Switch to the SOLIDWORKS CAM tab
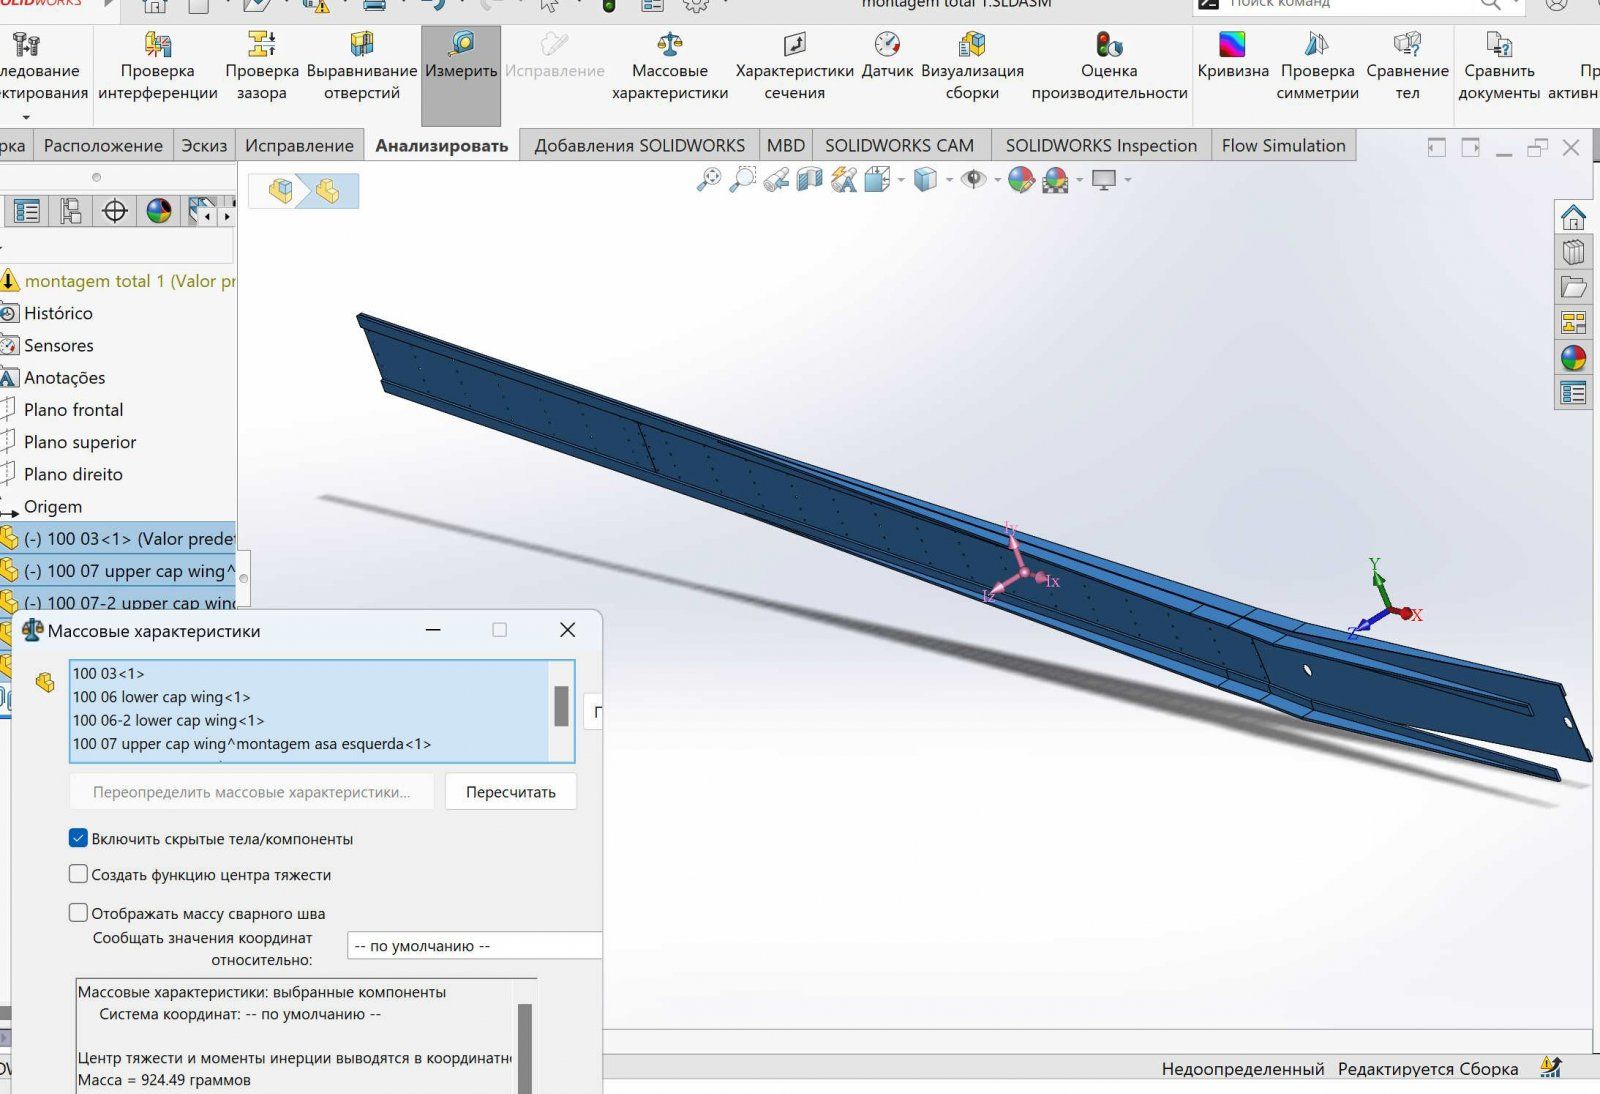 tap(899, 145)
